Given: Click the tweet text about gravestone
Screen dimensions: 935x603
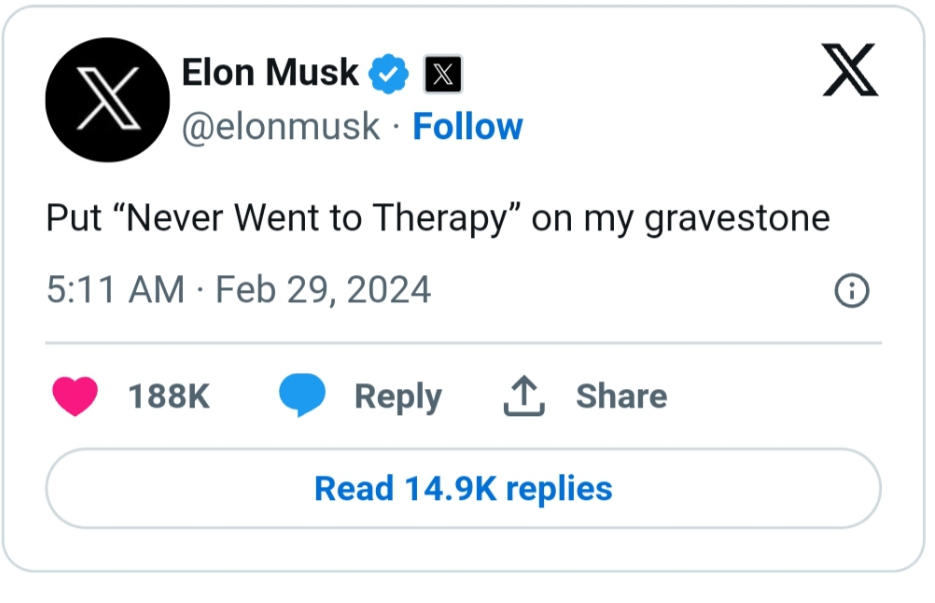Looking at the screenshot, I should click(x=438, y=218).
